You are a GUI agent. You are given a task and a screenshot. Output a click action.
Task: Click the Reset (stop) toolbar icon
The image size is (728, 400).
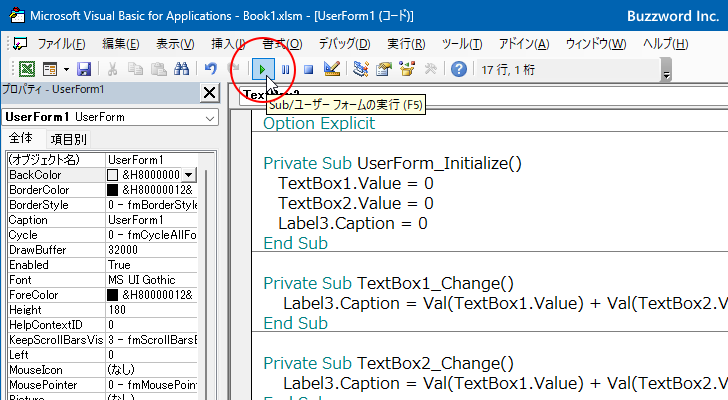(x=309, y=69)
